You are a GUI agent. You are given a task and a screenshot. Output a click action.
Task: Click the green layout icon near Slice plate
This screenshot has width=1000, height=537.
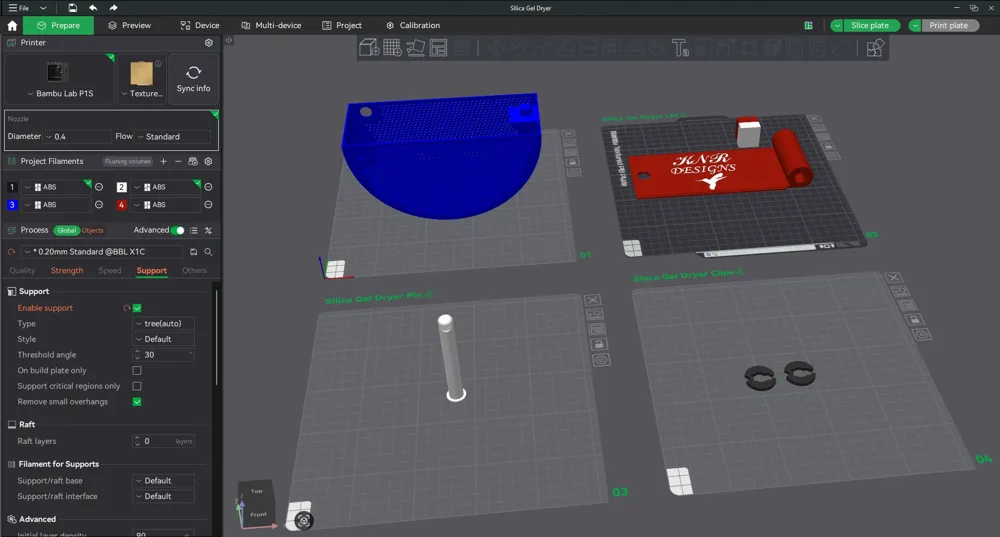click(x=809, y=26)
